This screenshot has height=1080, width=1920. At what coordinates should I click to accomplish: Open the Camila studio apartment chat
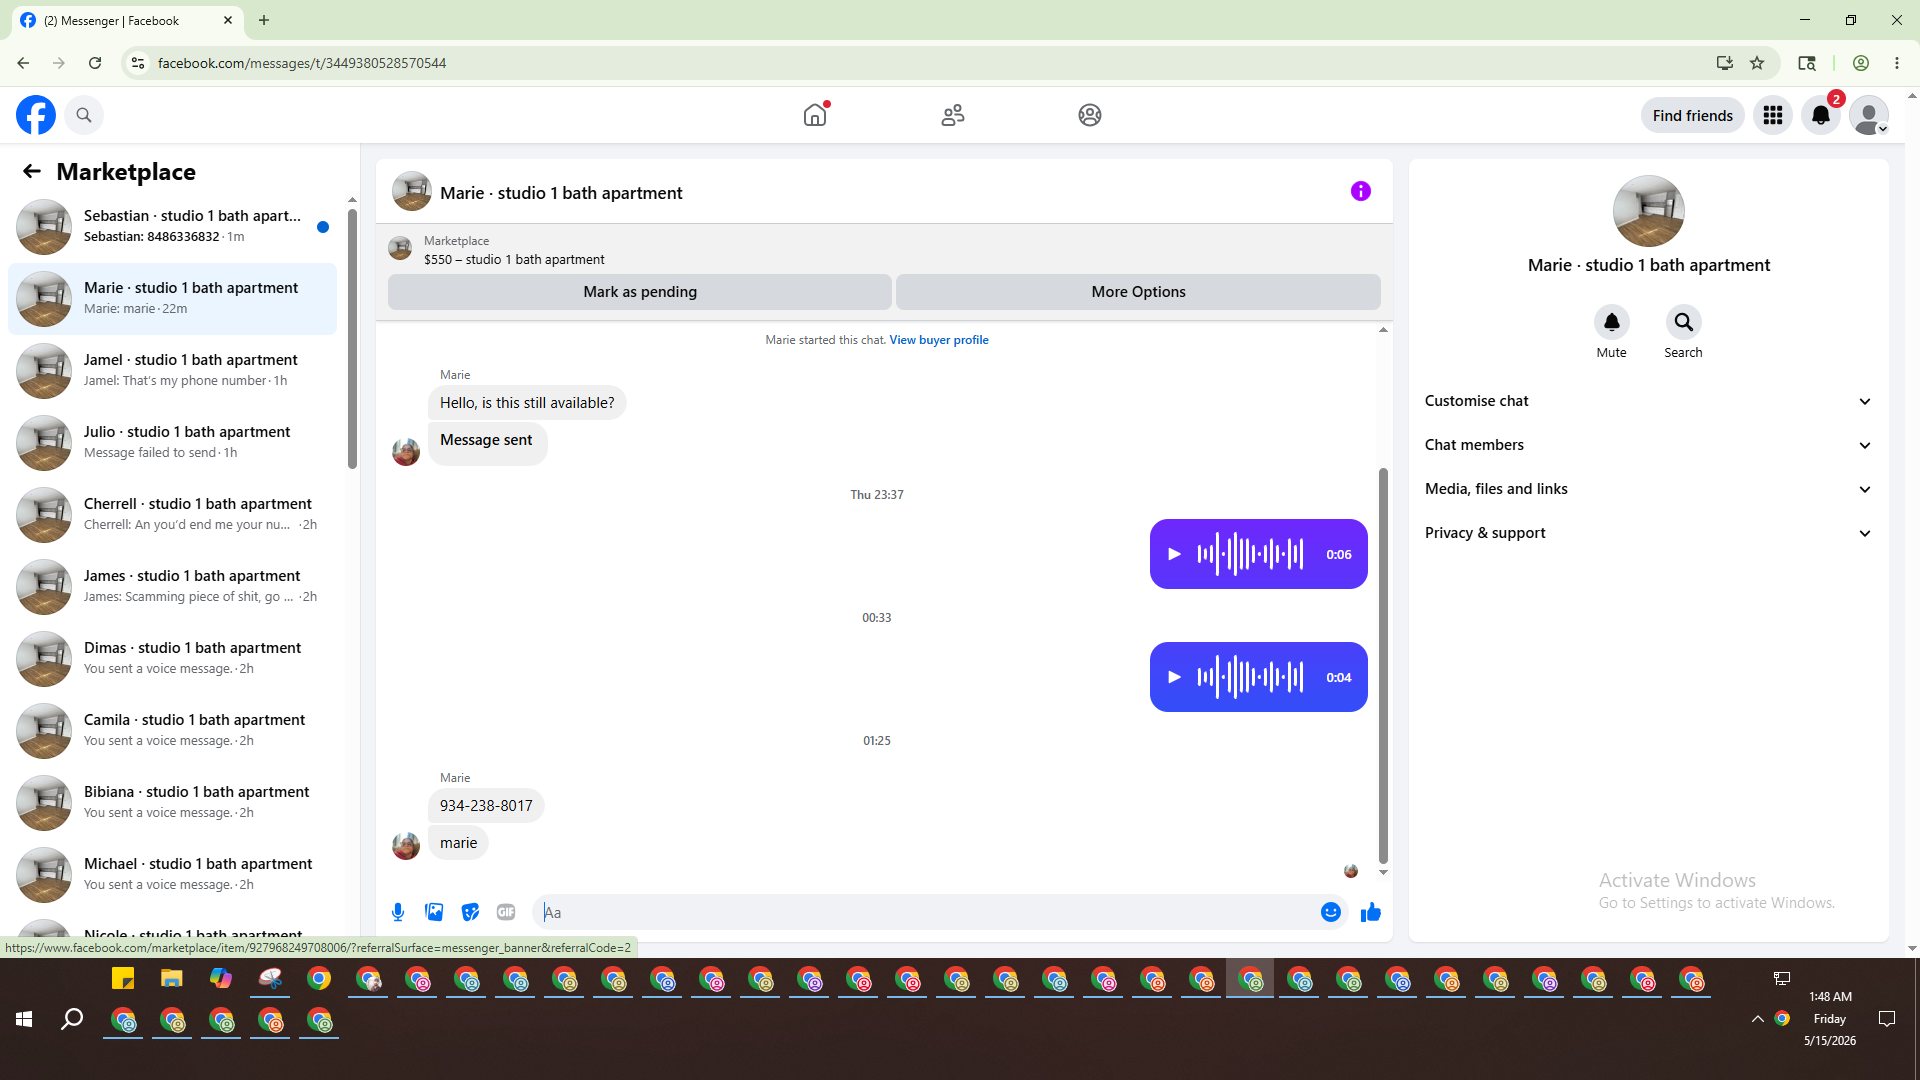[x=172, y=731]
